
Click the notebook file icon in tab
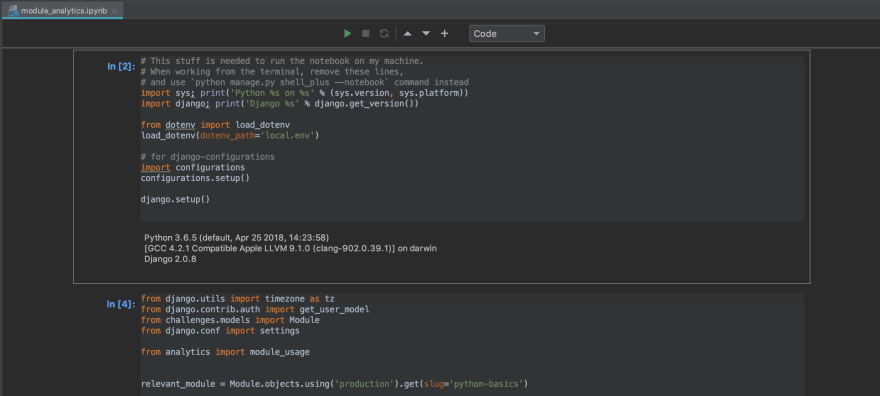[x=13, y=11]
